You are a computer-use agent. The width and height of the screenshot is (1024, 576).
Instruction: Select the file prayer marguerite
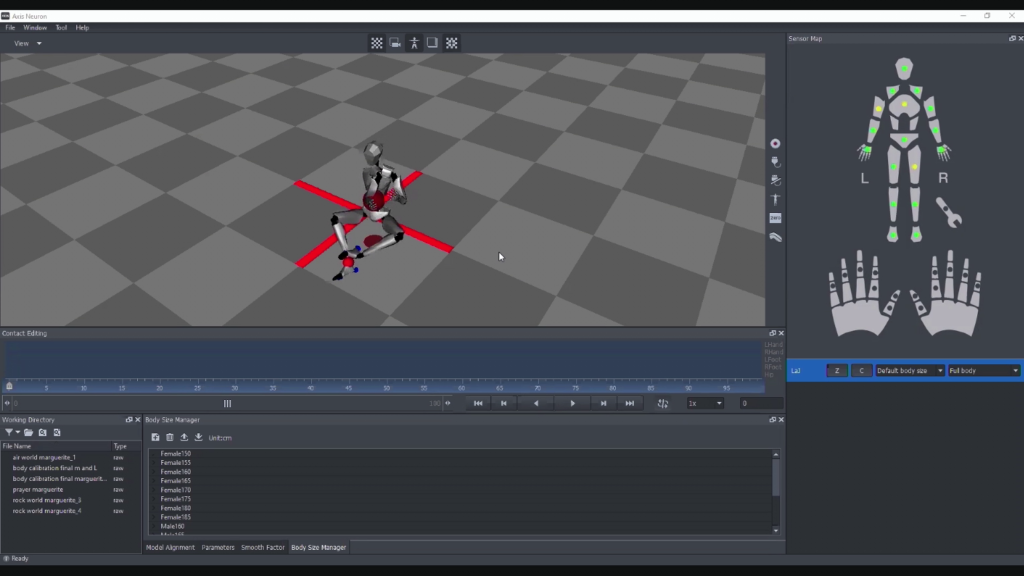38,490
